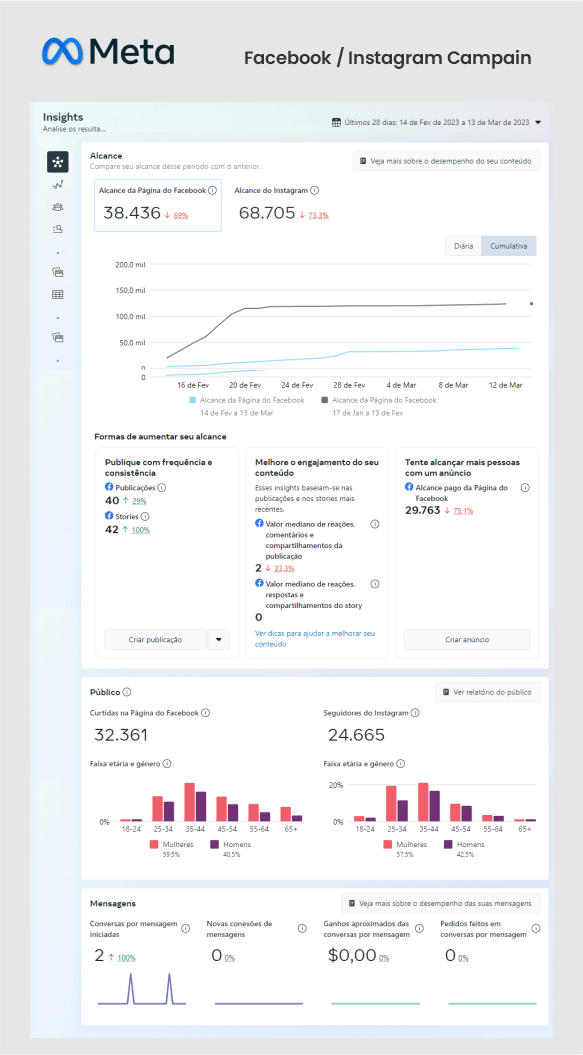The height and width of the screenshot is (1055, 583).
Task: Click info icon beside Instagram Faixa etária e gênero
Action: tap(401, 764)
